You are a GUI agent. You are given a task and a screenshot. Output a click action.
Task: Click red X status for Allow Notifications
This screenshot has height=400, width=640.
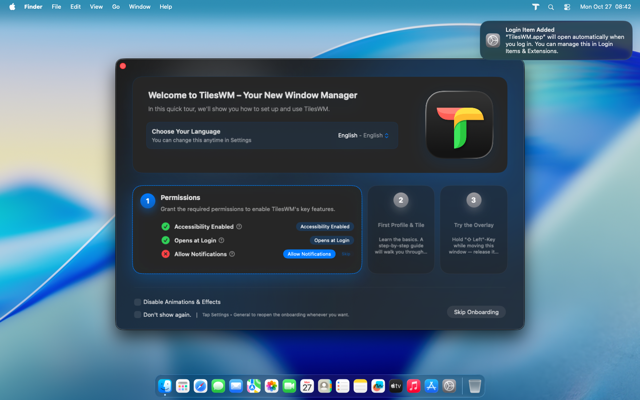coord(165,254)
